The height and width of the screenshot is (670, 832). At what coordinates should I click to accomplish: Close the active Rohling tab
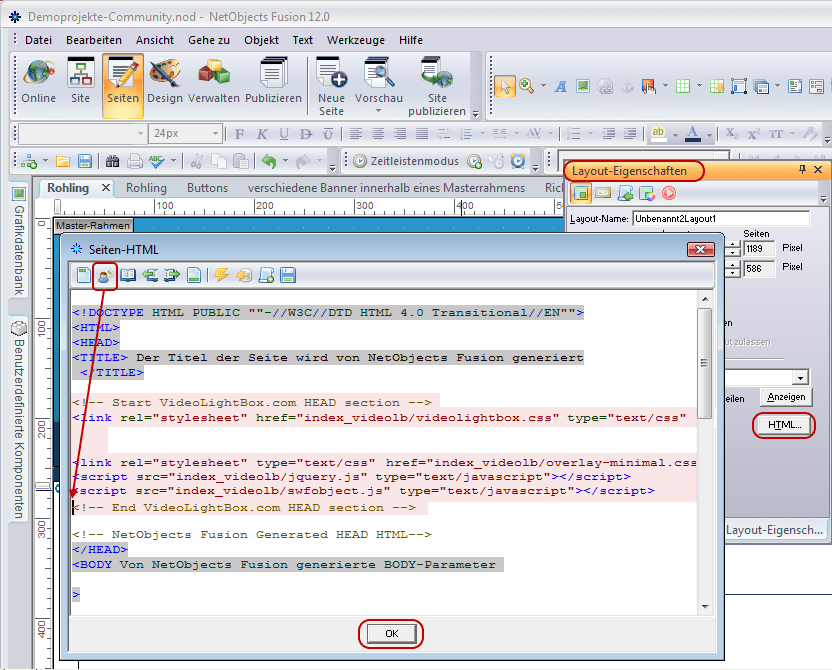106,187
